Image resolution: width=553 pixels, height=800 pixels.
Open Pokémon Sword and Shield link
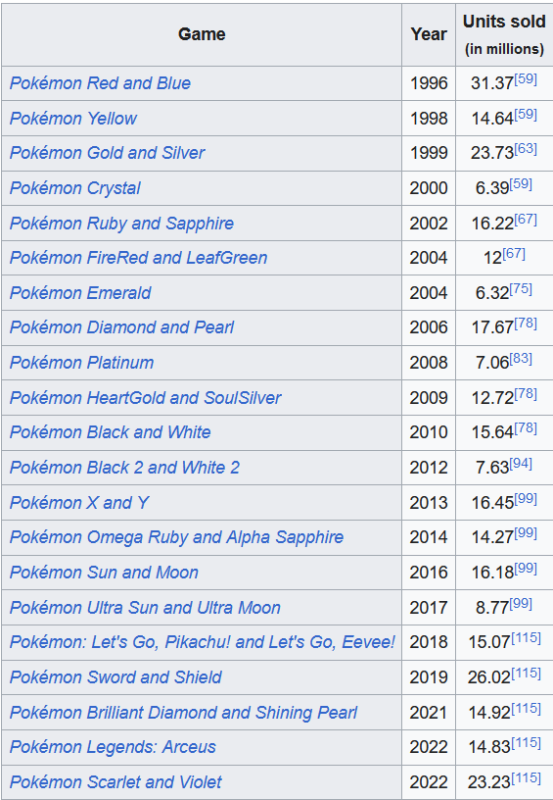click(115, 677)
